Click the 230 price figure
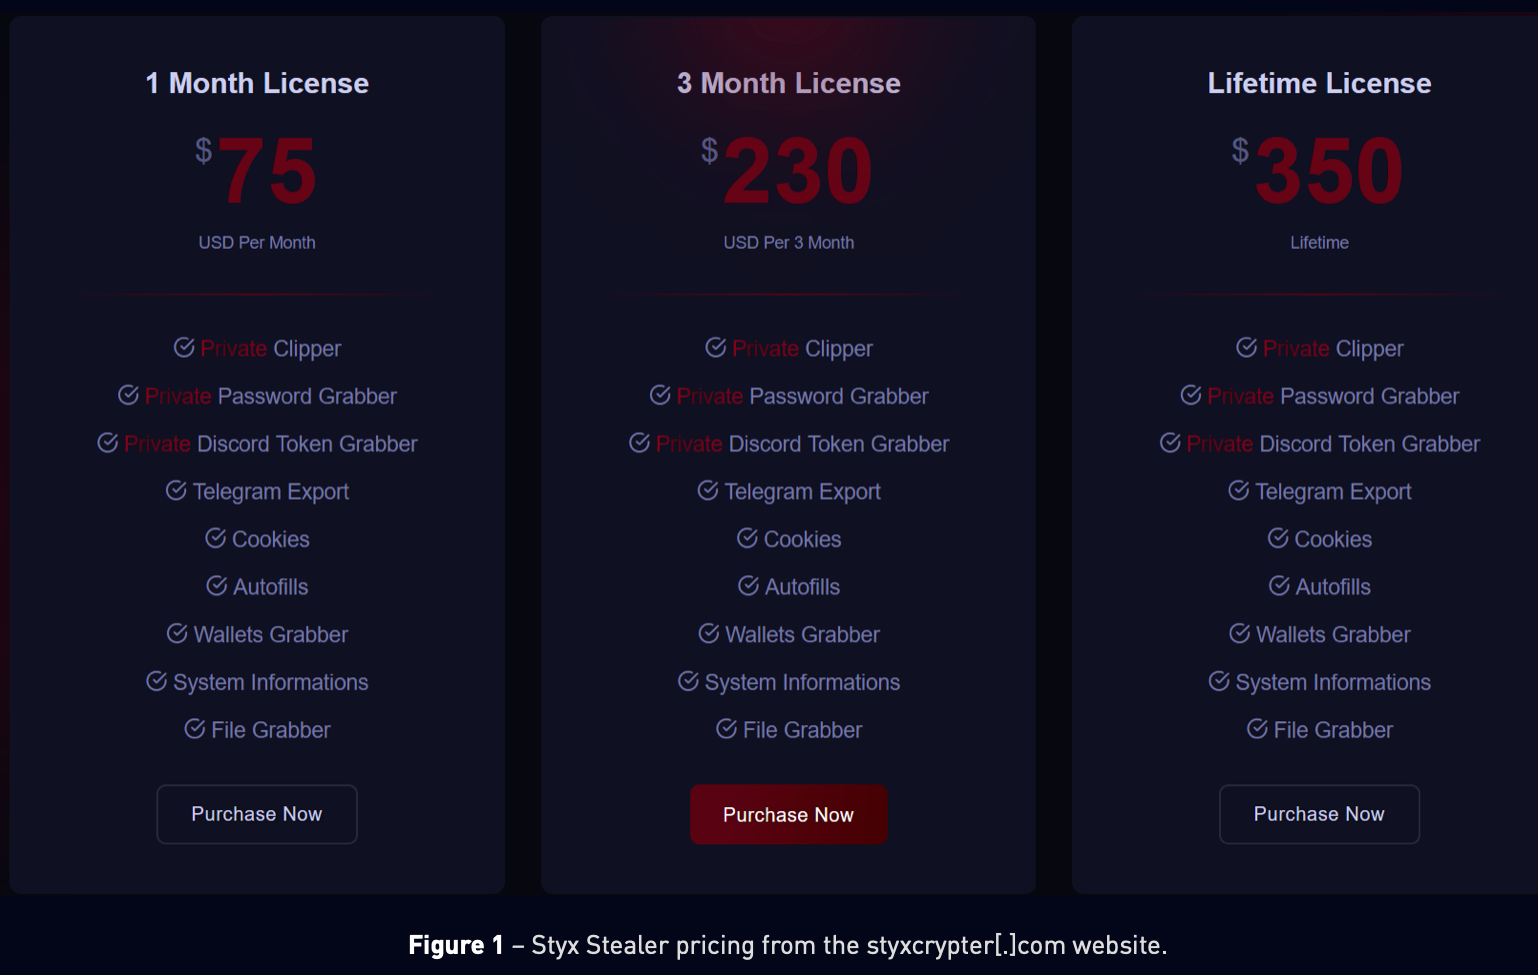 click(x=798, y=171)
